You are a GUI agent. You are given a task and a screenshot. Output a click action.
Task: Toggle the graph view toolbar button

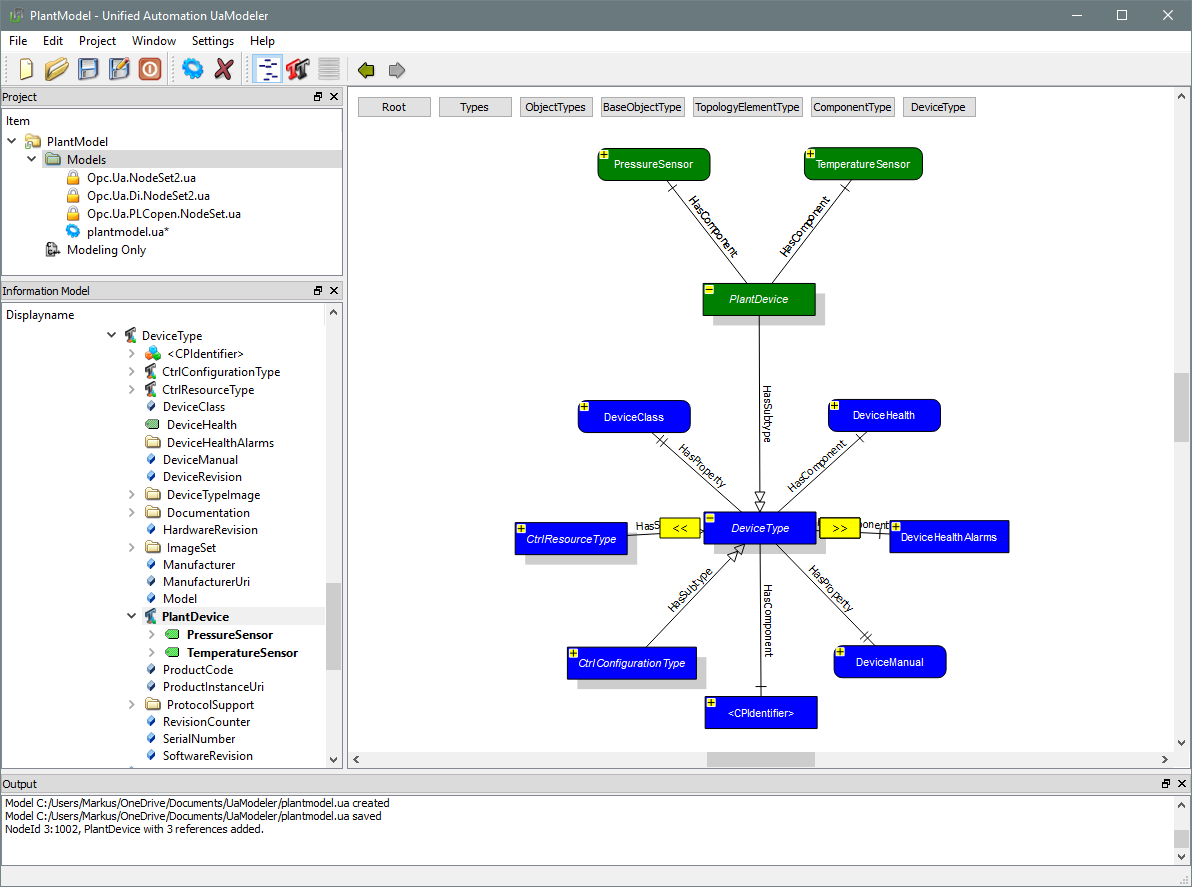coord(267,69)
